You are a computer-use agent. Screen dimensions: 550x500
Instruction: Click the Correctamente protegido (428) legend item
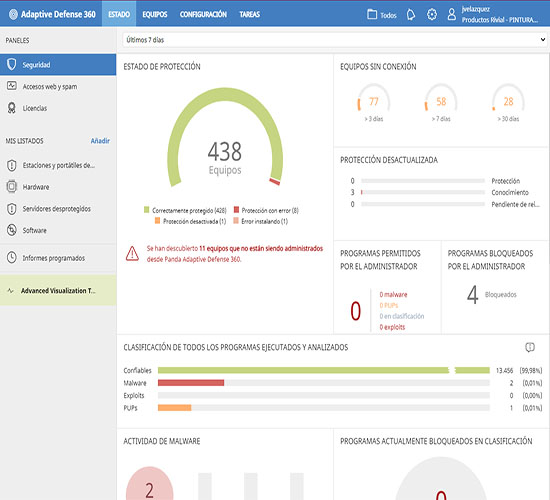pos(185,210)
